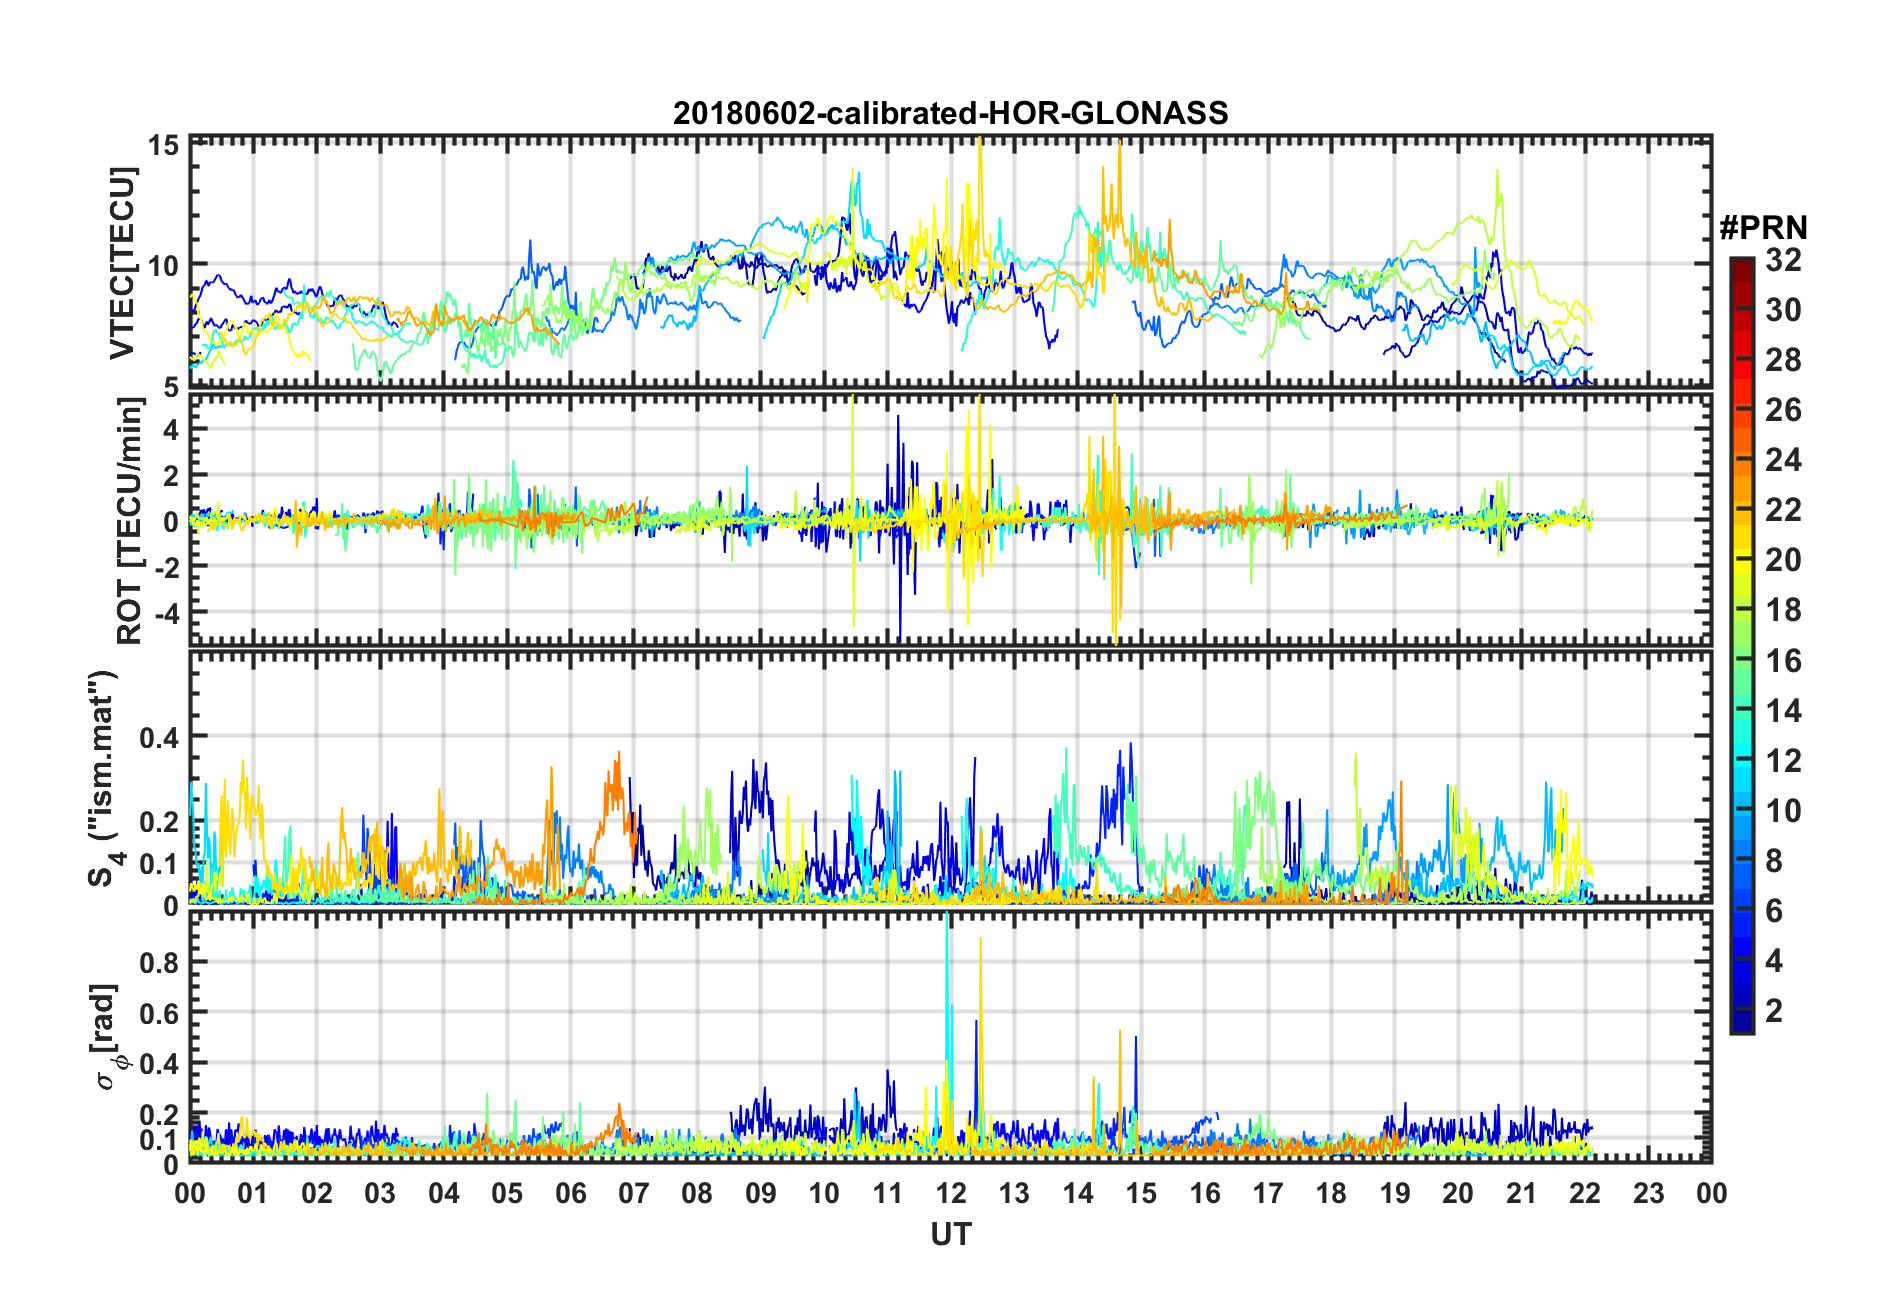
Task: Click the "12" label on PRN colorbar
Action: pyautogui.click(x=1783, y=761)
